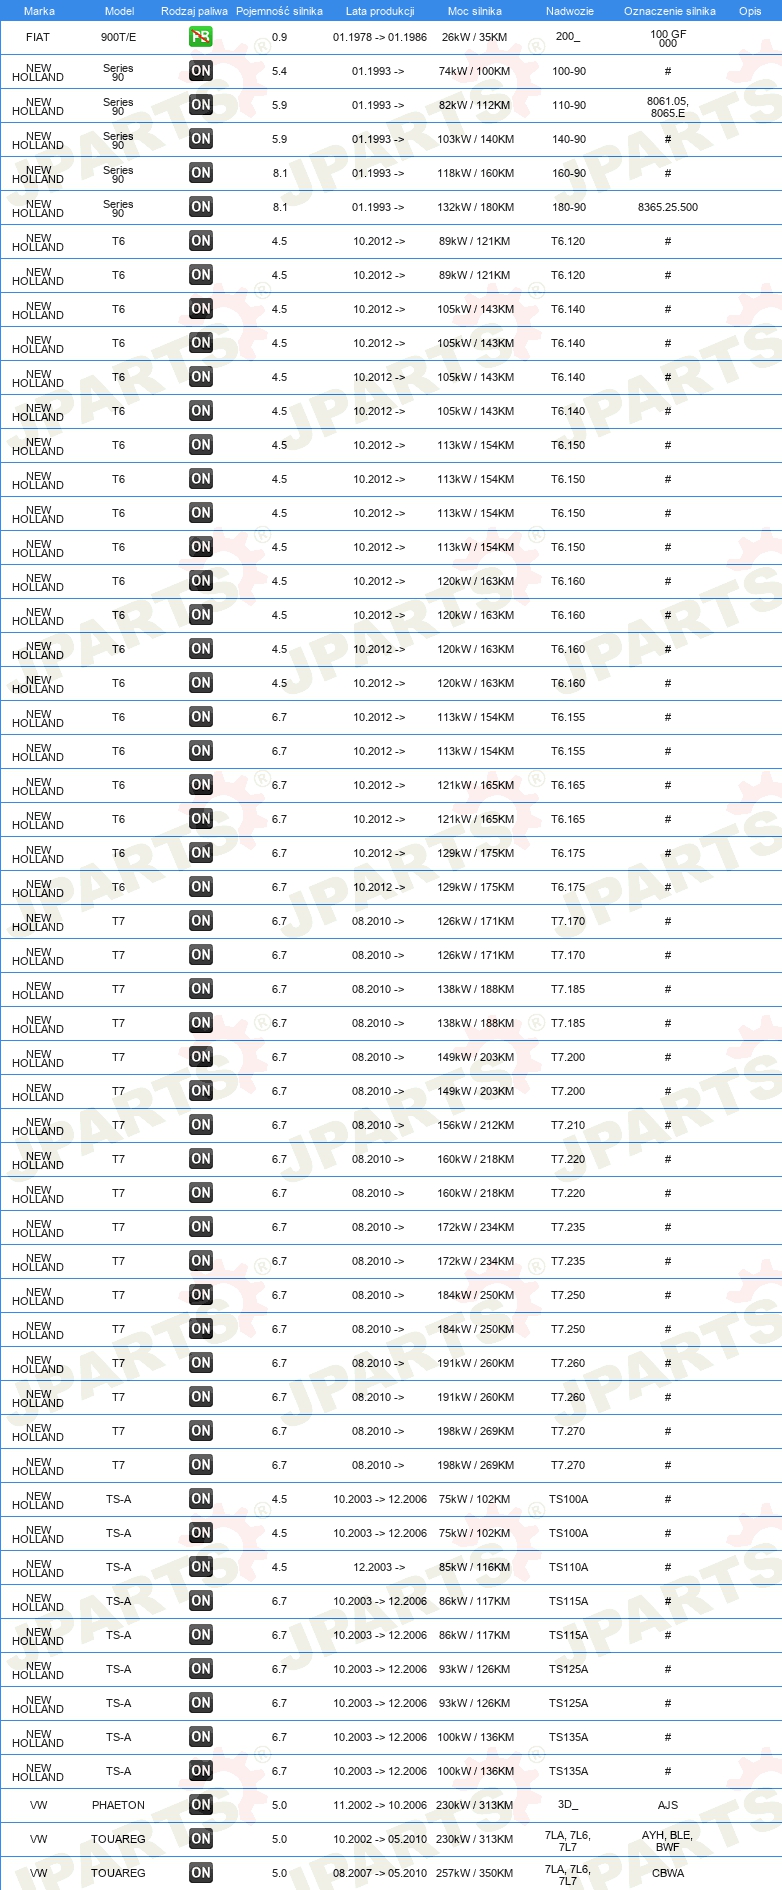Select the 100-90 body cell
Image resolution: width=782 pixels, height=1890 pixels.
(569, 71)
